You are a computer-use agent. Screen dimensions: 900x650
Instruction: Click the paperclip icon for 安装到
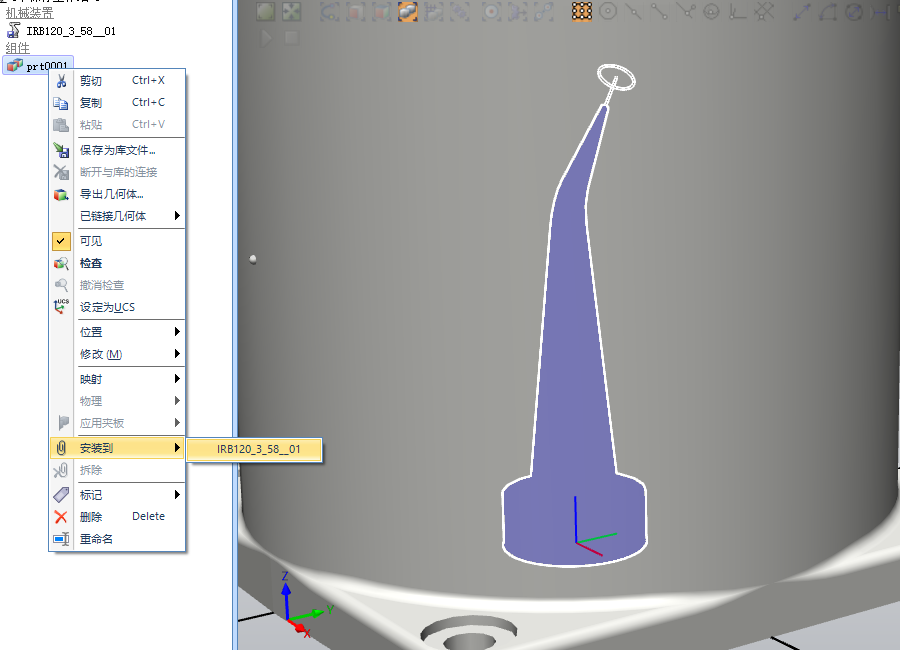(61, 448)
